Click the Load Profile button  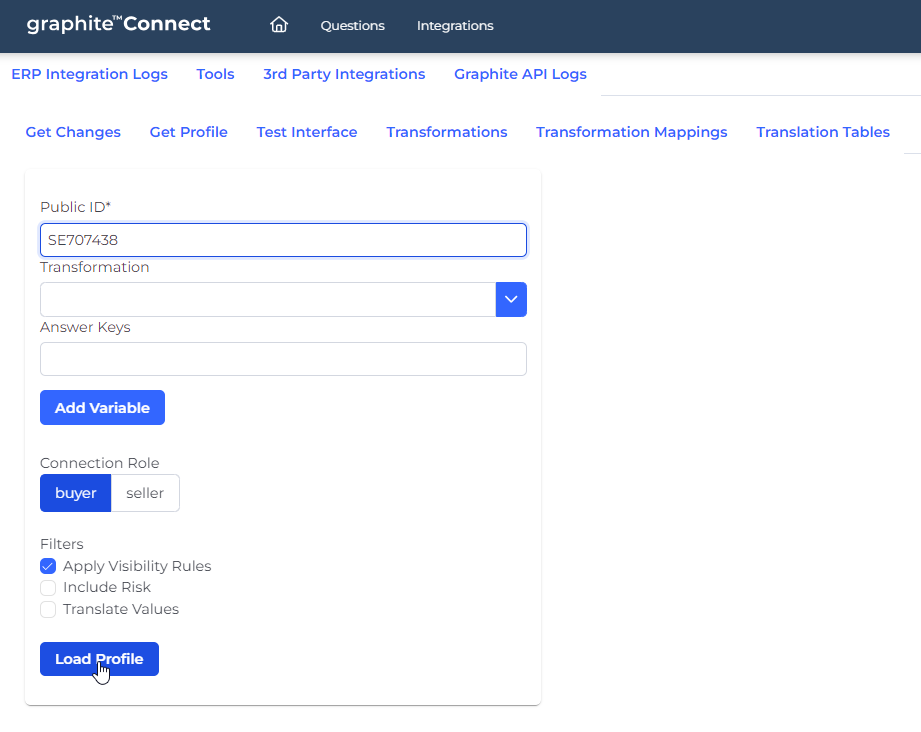(x=98, y=658)
